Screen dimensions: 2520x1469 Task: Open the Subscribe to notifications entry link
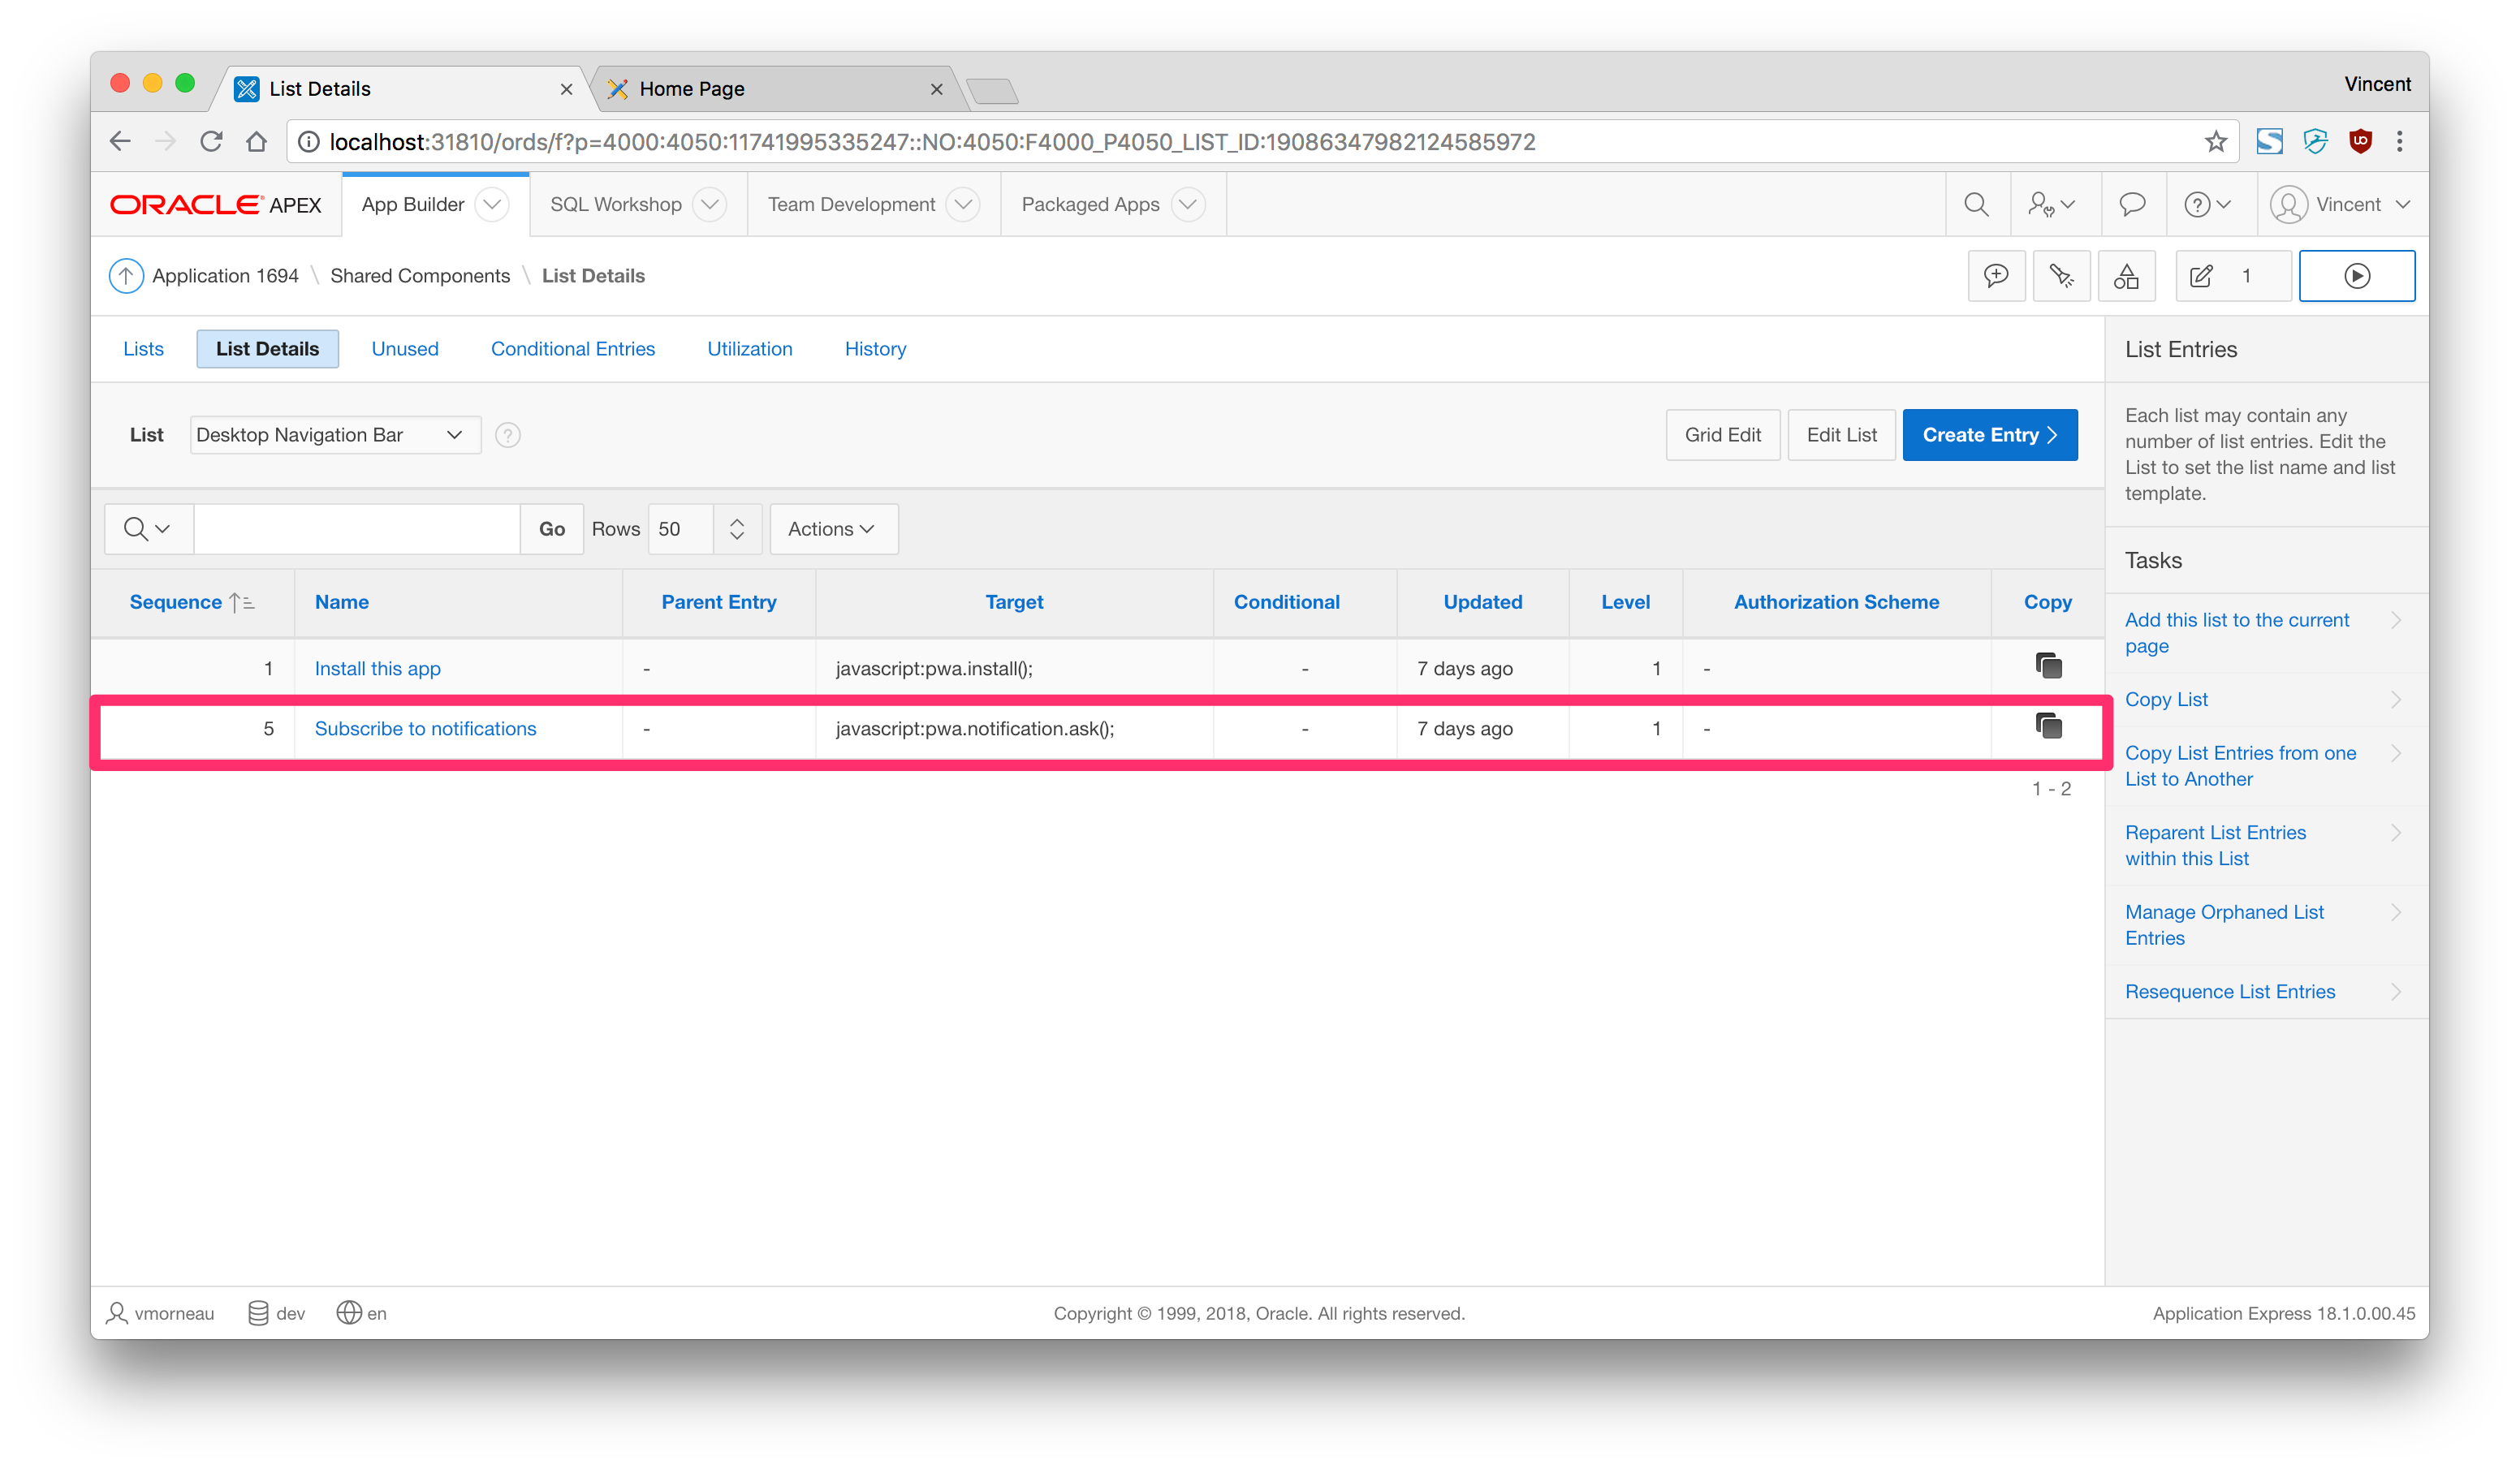(x=425, y=729)
